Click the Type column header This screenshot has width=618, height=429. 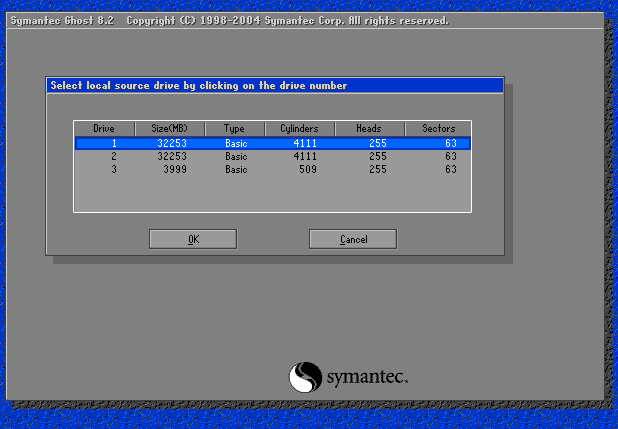(x=234, y=129)
